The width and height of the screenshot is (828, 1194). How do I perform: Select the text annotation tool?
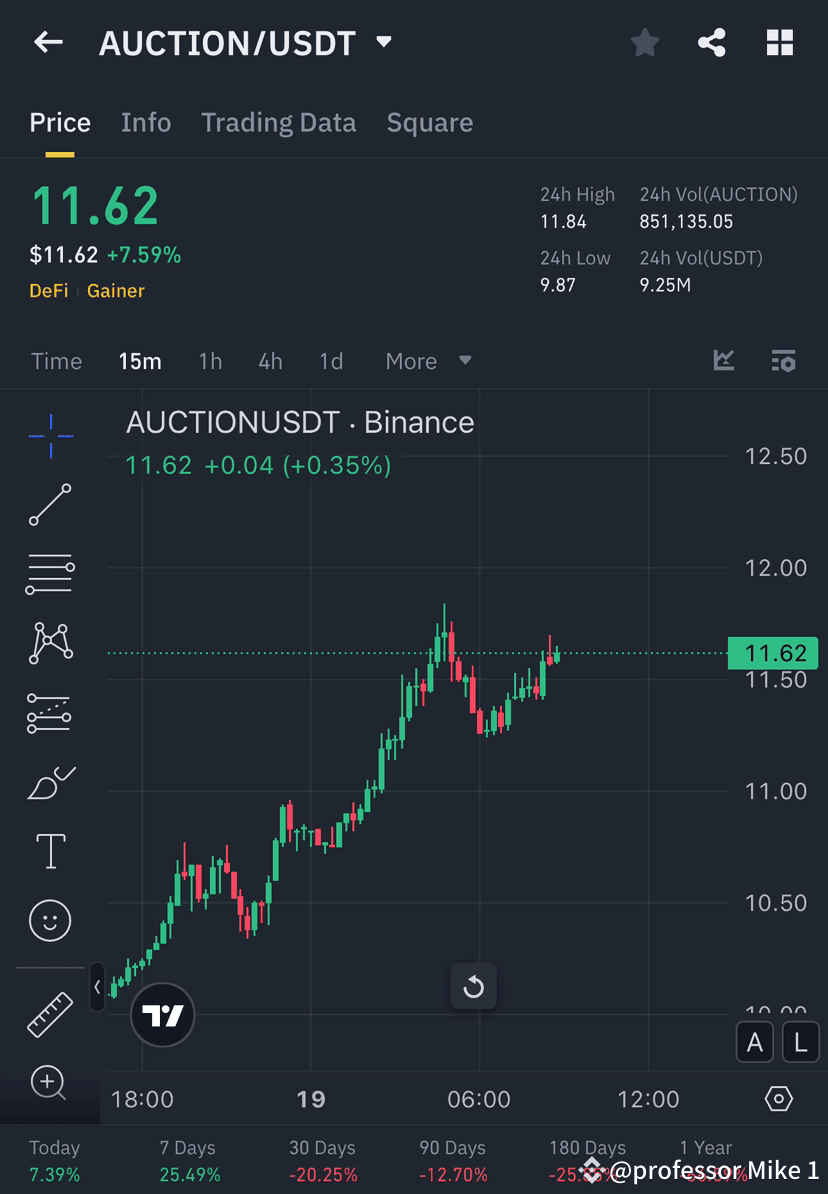[x=50, y=851]
